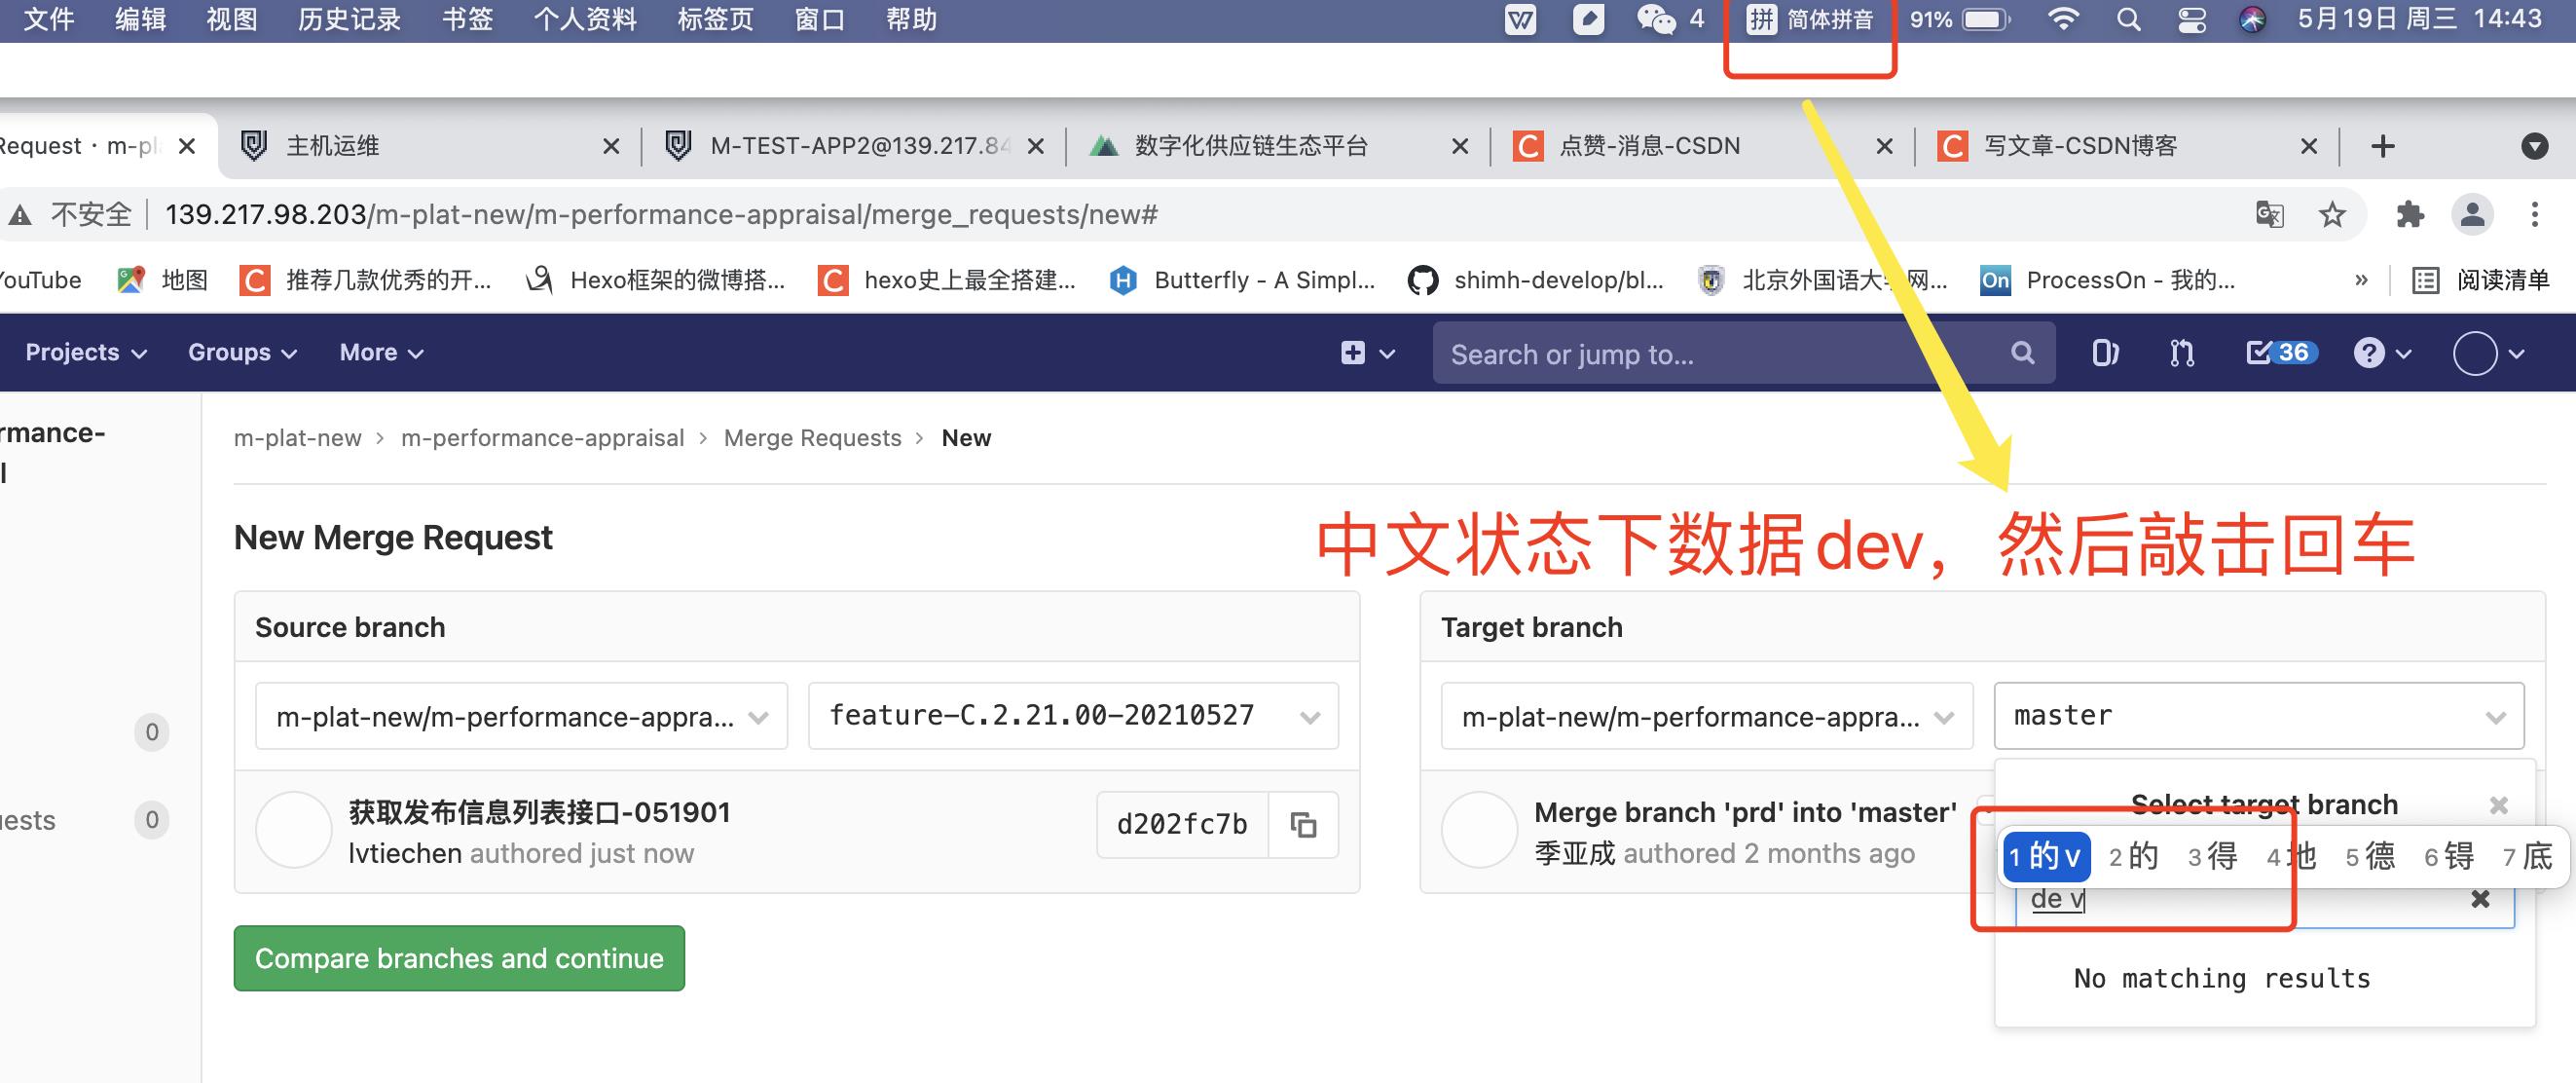The image size is (2576, 1083).
Task: Switch to the 数字化供应链生态平台 tab
Action: tap(1278, 147)
